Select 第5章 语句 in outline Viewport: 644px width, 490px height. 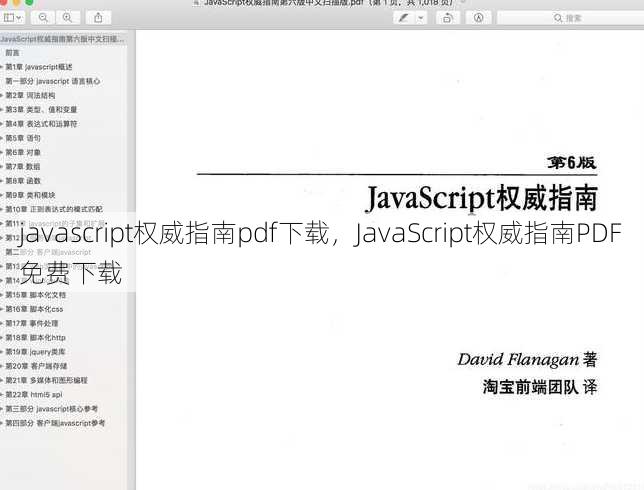click(x=23, y=138)
